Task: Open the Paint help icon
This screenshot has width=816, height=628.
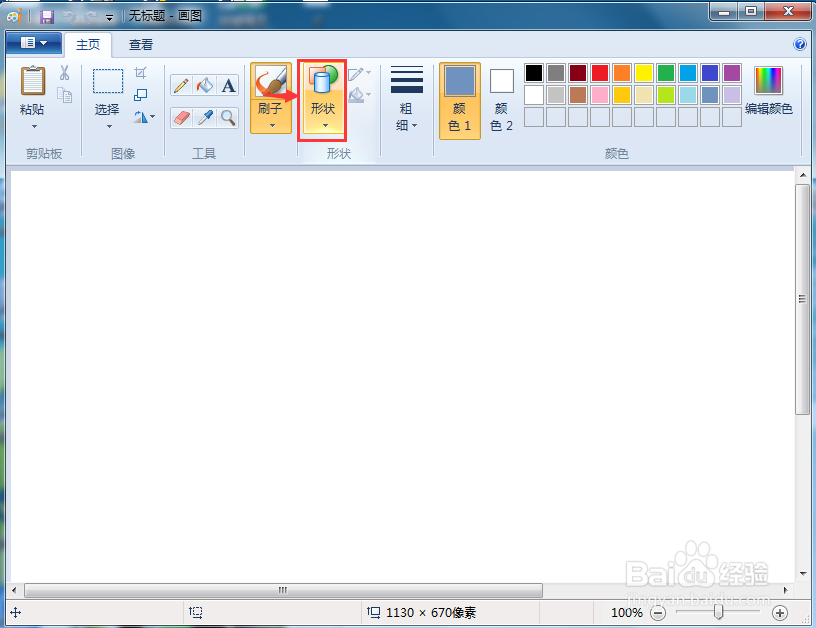Action: (799, 44)
